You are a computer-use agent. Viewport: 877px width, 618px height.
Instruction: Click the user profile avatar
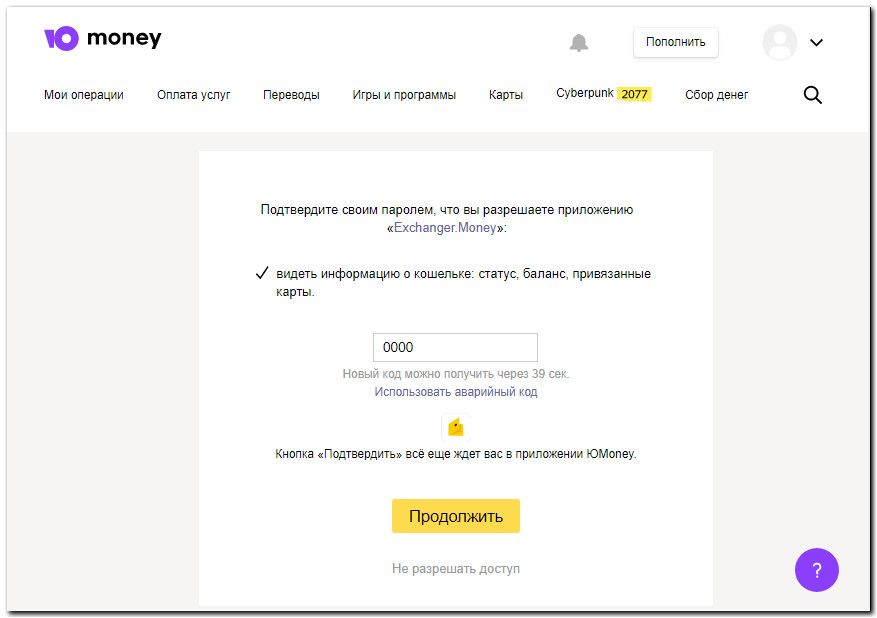coord(779,42)
